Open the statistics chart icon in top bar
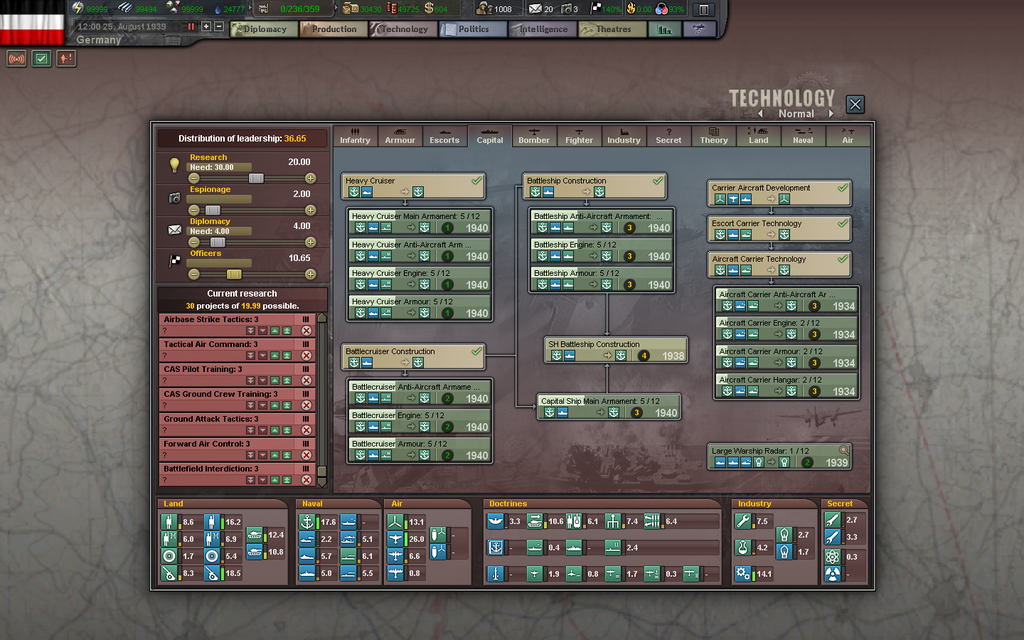1024x640 pixels. pyautogui.click(x=664, y=29)
